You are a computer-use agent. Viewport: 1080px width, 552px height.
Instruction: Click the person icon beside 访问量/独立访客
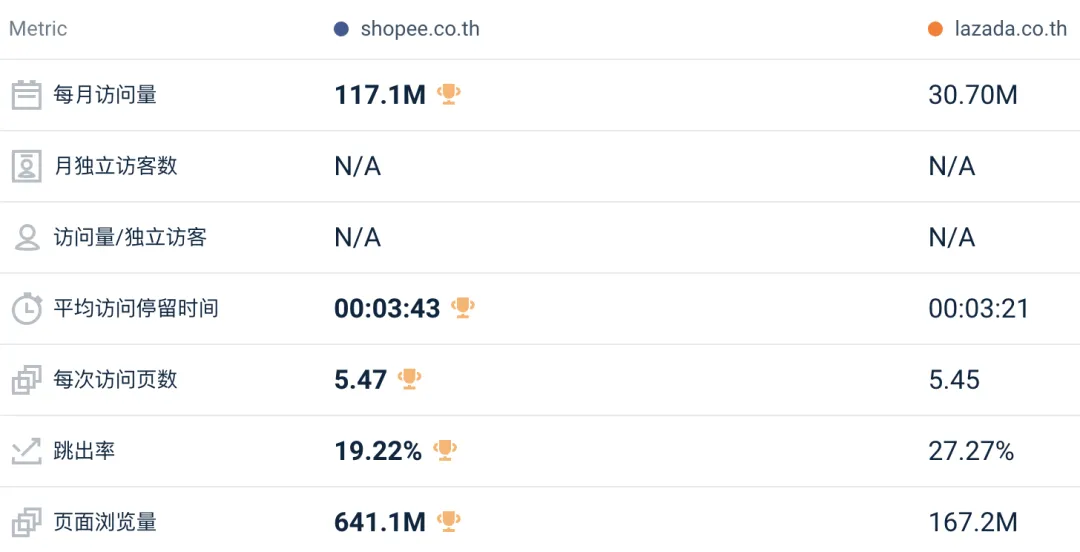click(x=26, y=238)
